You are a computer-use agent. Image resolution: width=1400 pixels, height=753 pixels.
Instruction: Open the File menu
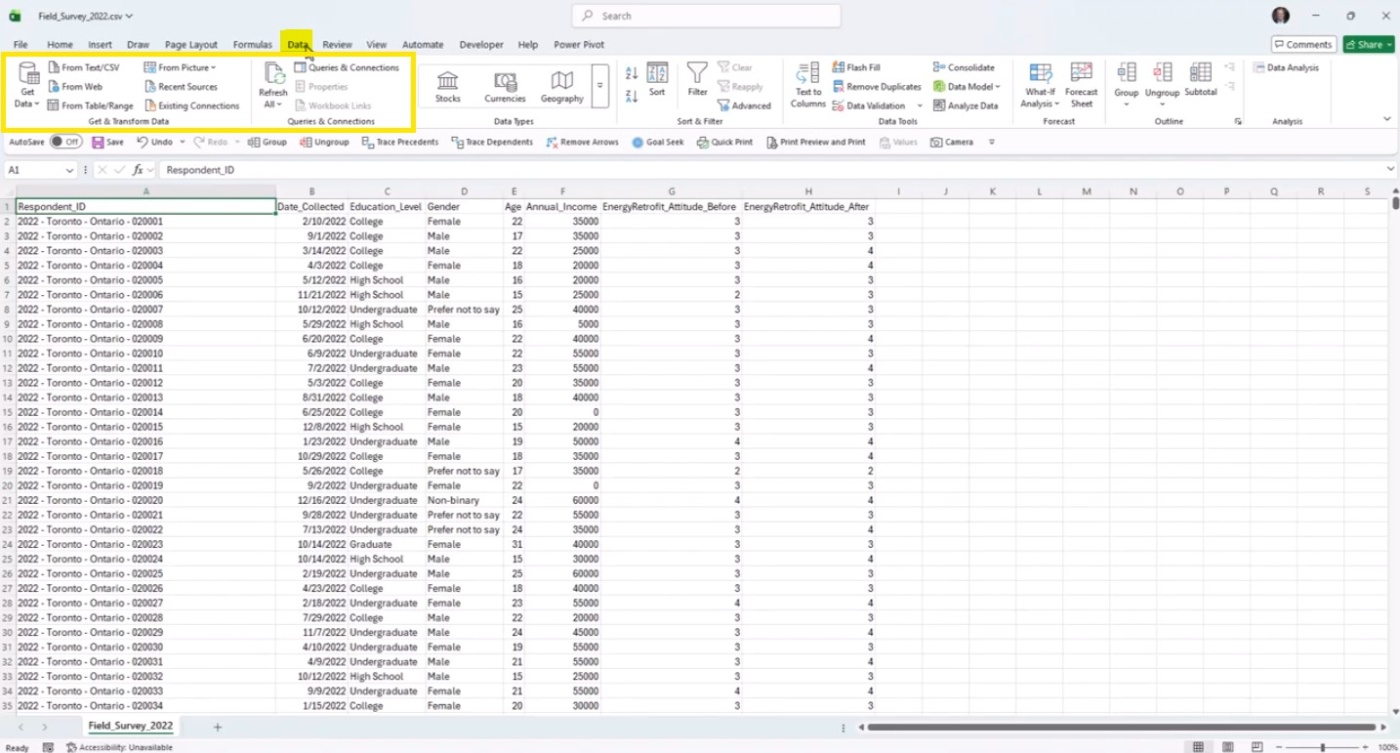coord(20,45)
